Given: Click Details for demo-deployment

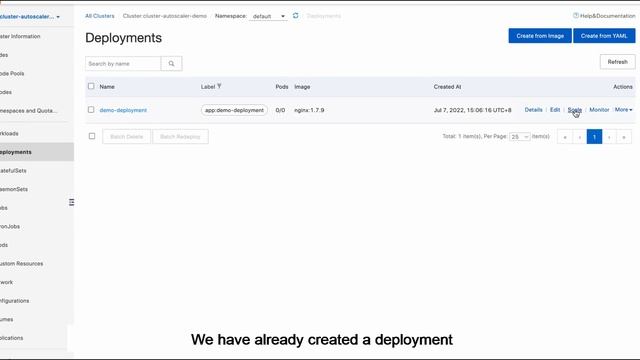Looking at the screenshot, I should pyautogui.click(x=533, y=110).
